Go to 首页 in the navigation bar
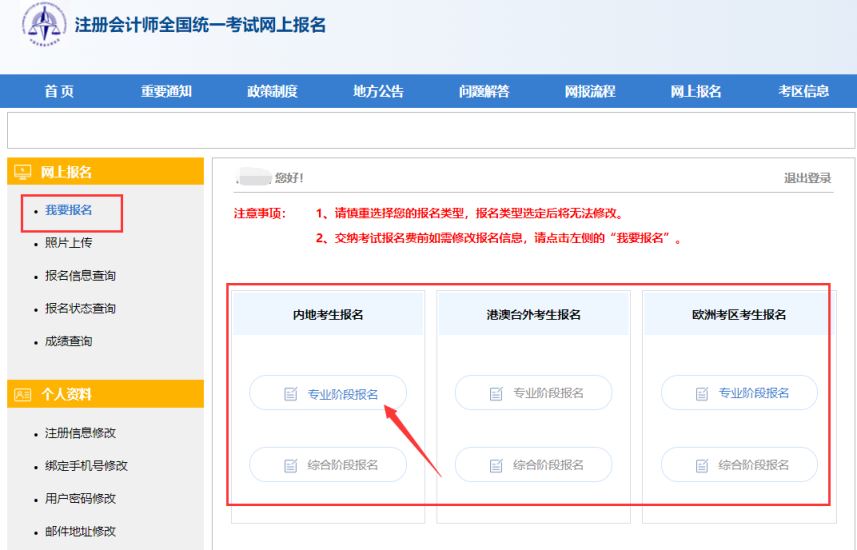This screenshot has width=857, height=550. pyautogui.click(x=57, y=92)
